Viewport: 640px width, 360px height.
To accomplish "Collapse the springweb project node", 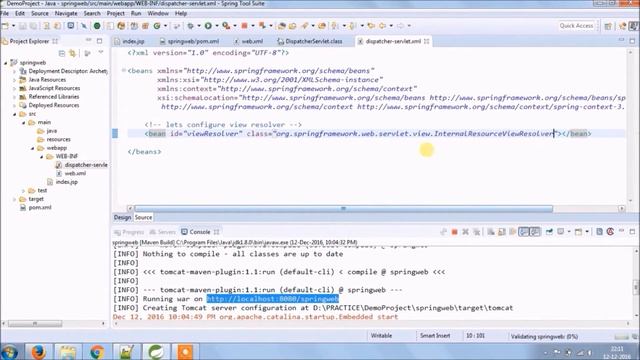I will click(x=6, y=63).
